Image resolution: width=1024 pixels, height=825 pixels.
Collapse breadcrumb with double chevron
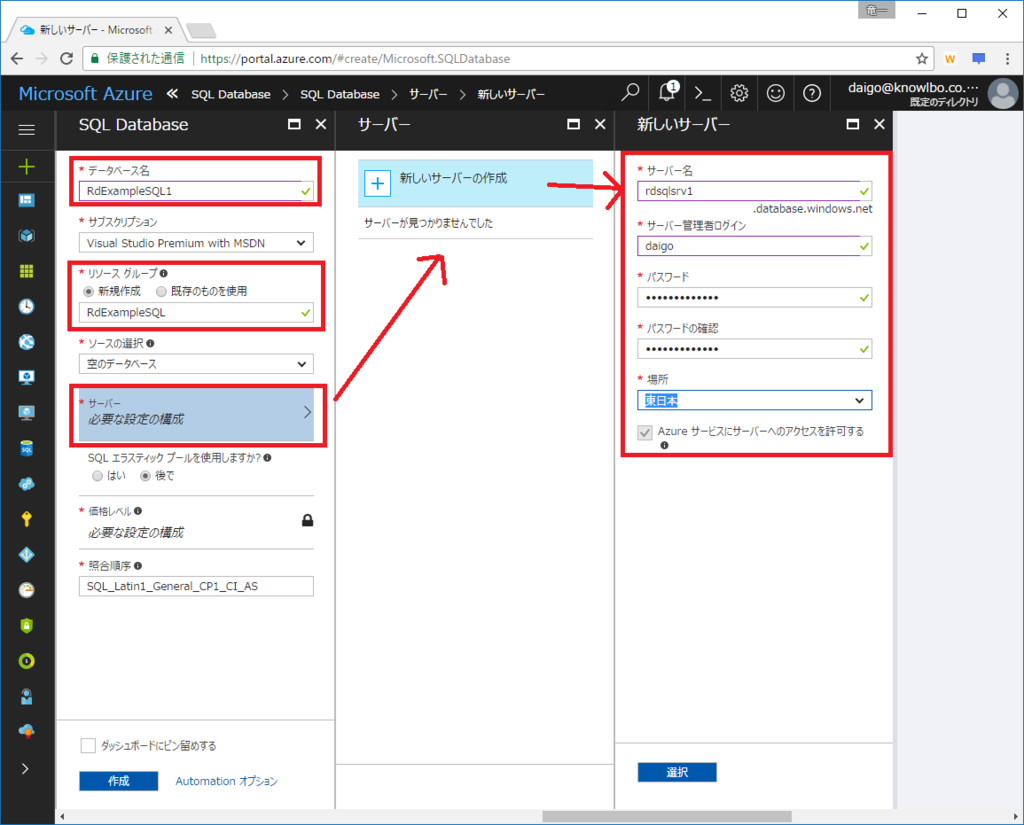pyautogui.click(x=172, y=94)
